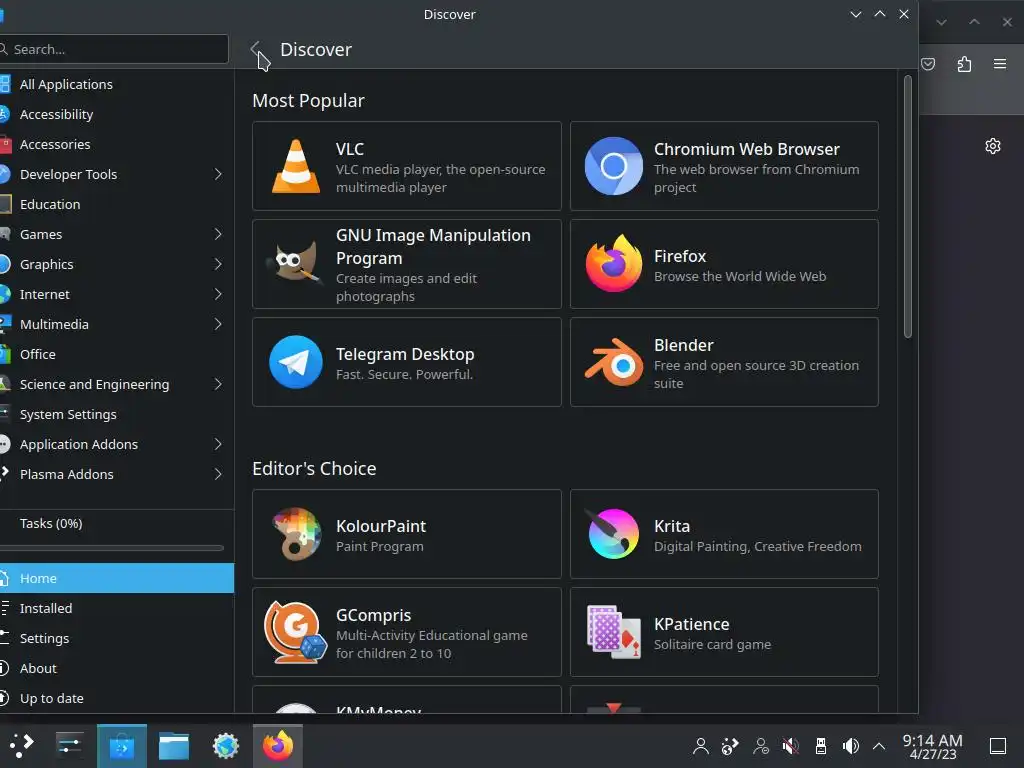The image size is (1024, 768).
Task: Click the muted microphone tray icon
Action: [x=791, y=746]
